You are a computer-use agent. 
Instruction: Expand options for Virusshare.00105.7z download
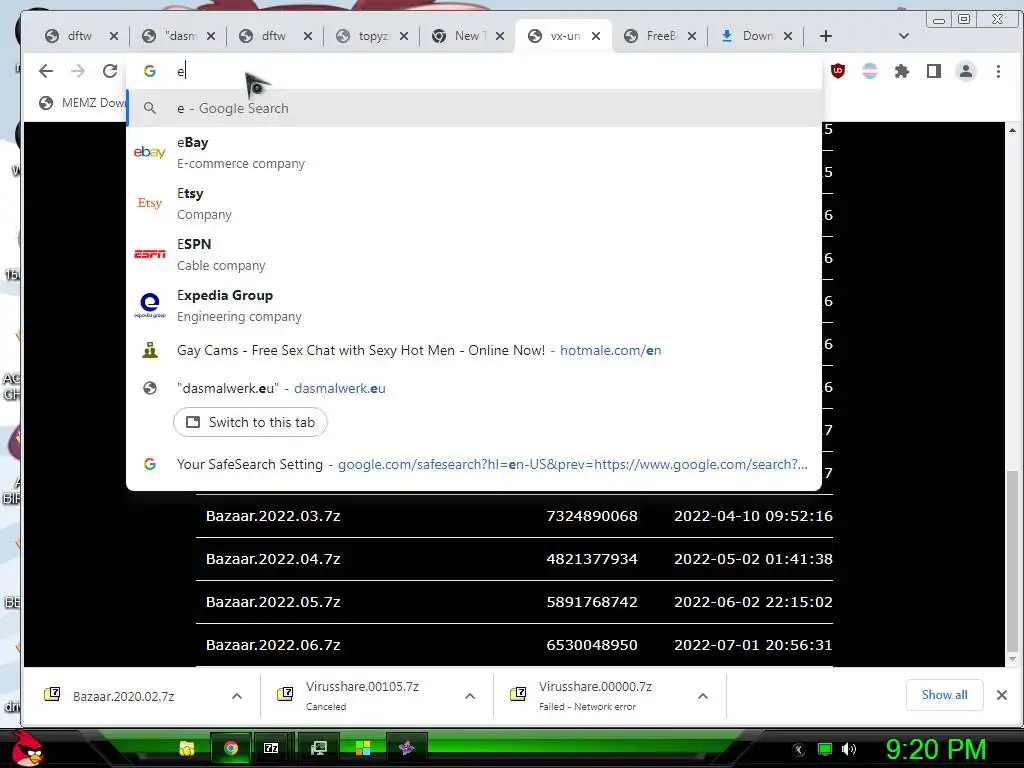tap(470, 696)
